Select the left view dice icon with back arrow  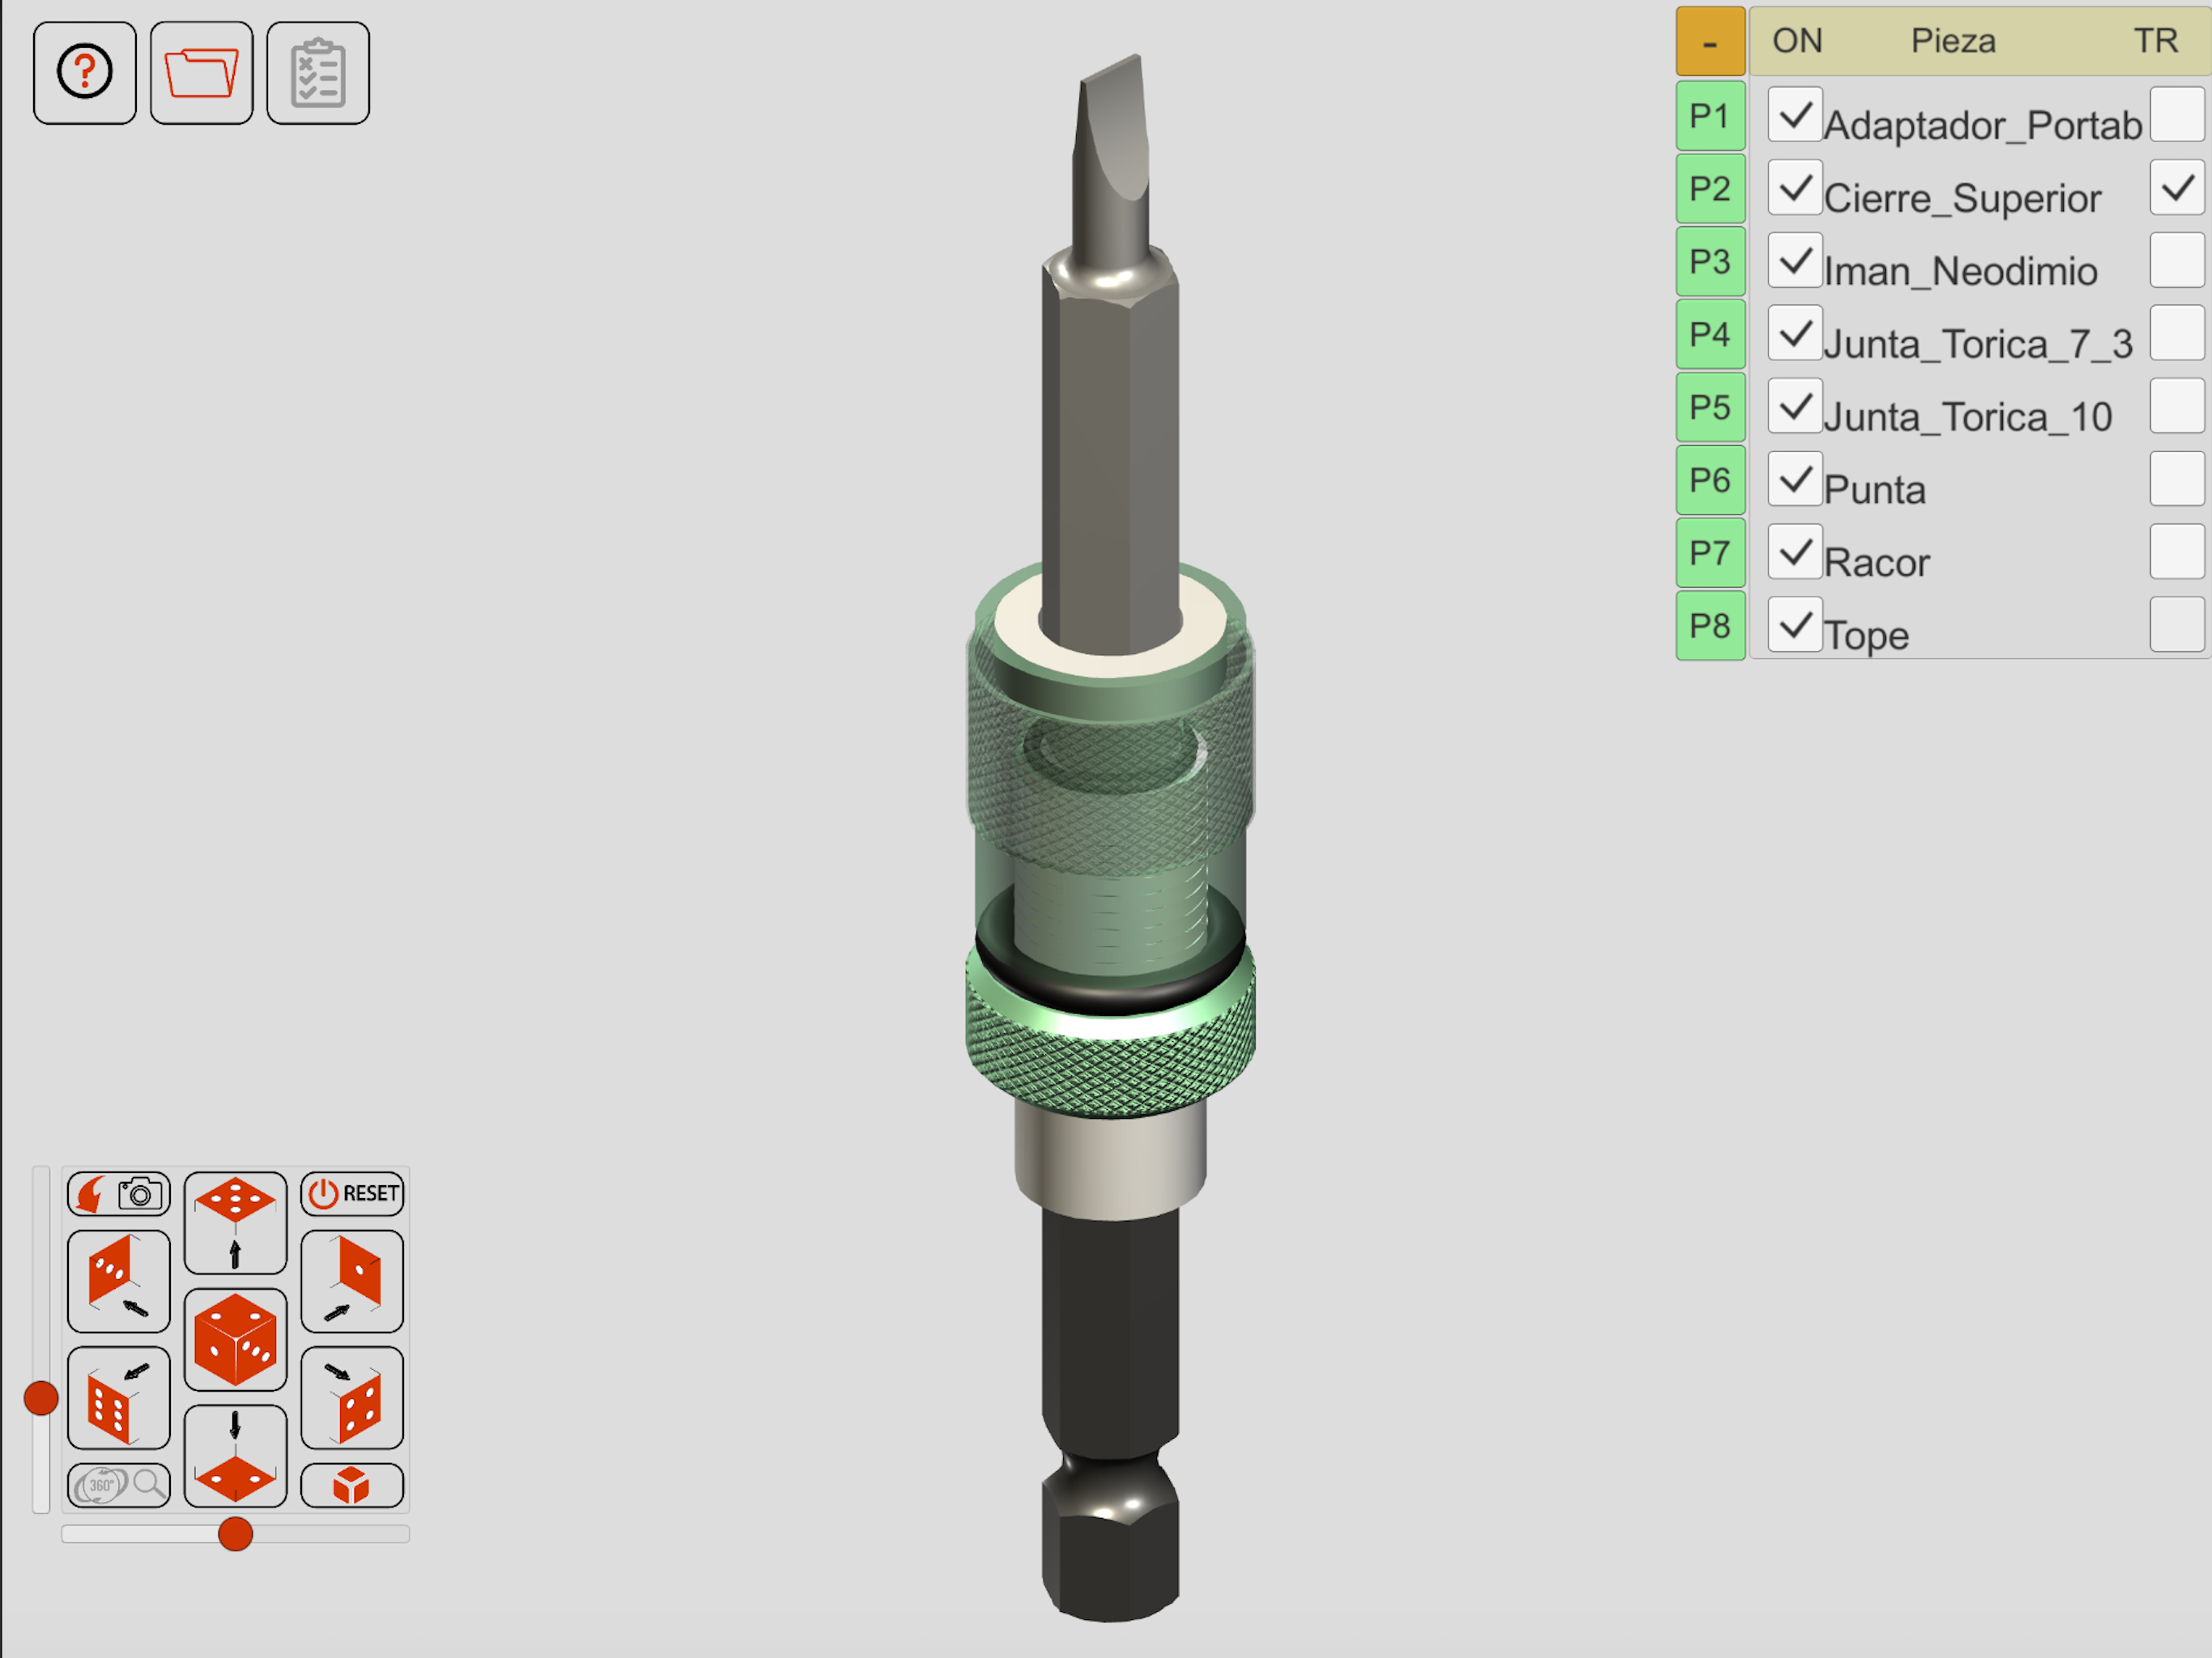click(119, 1281)
